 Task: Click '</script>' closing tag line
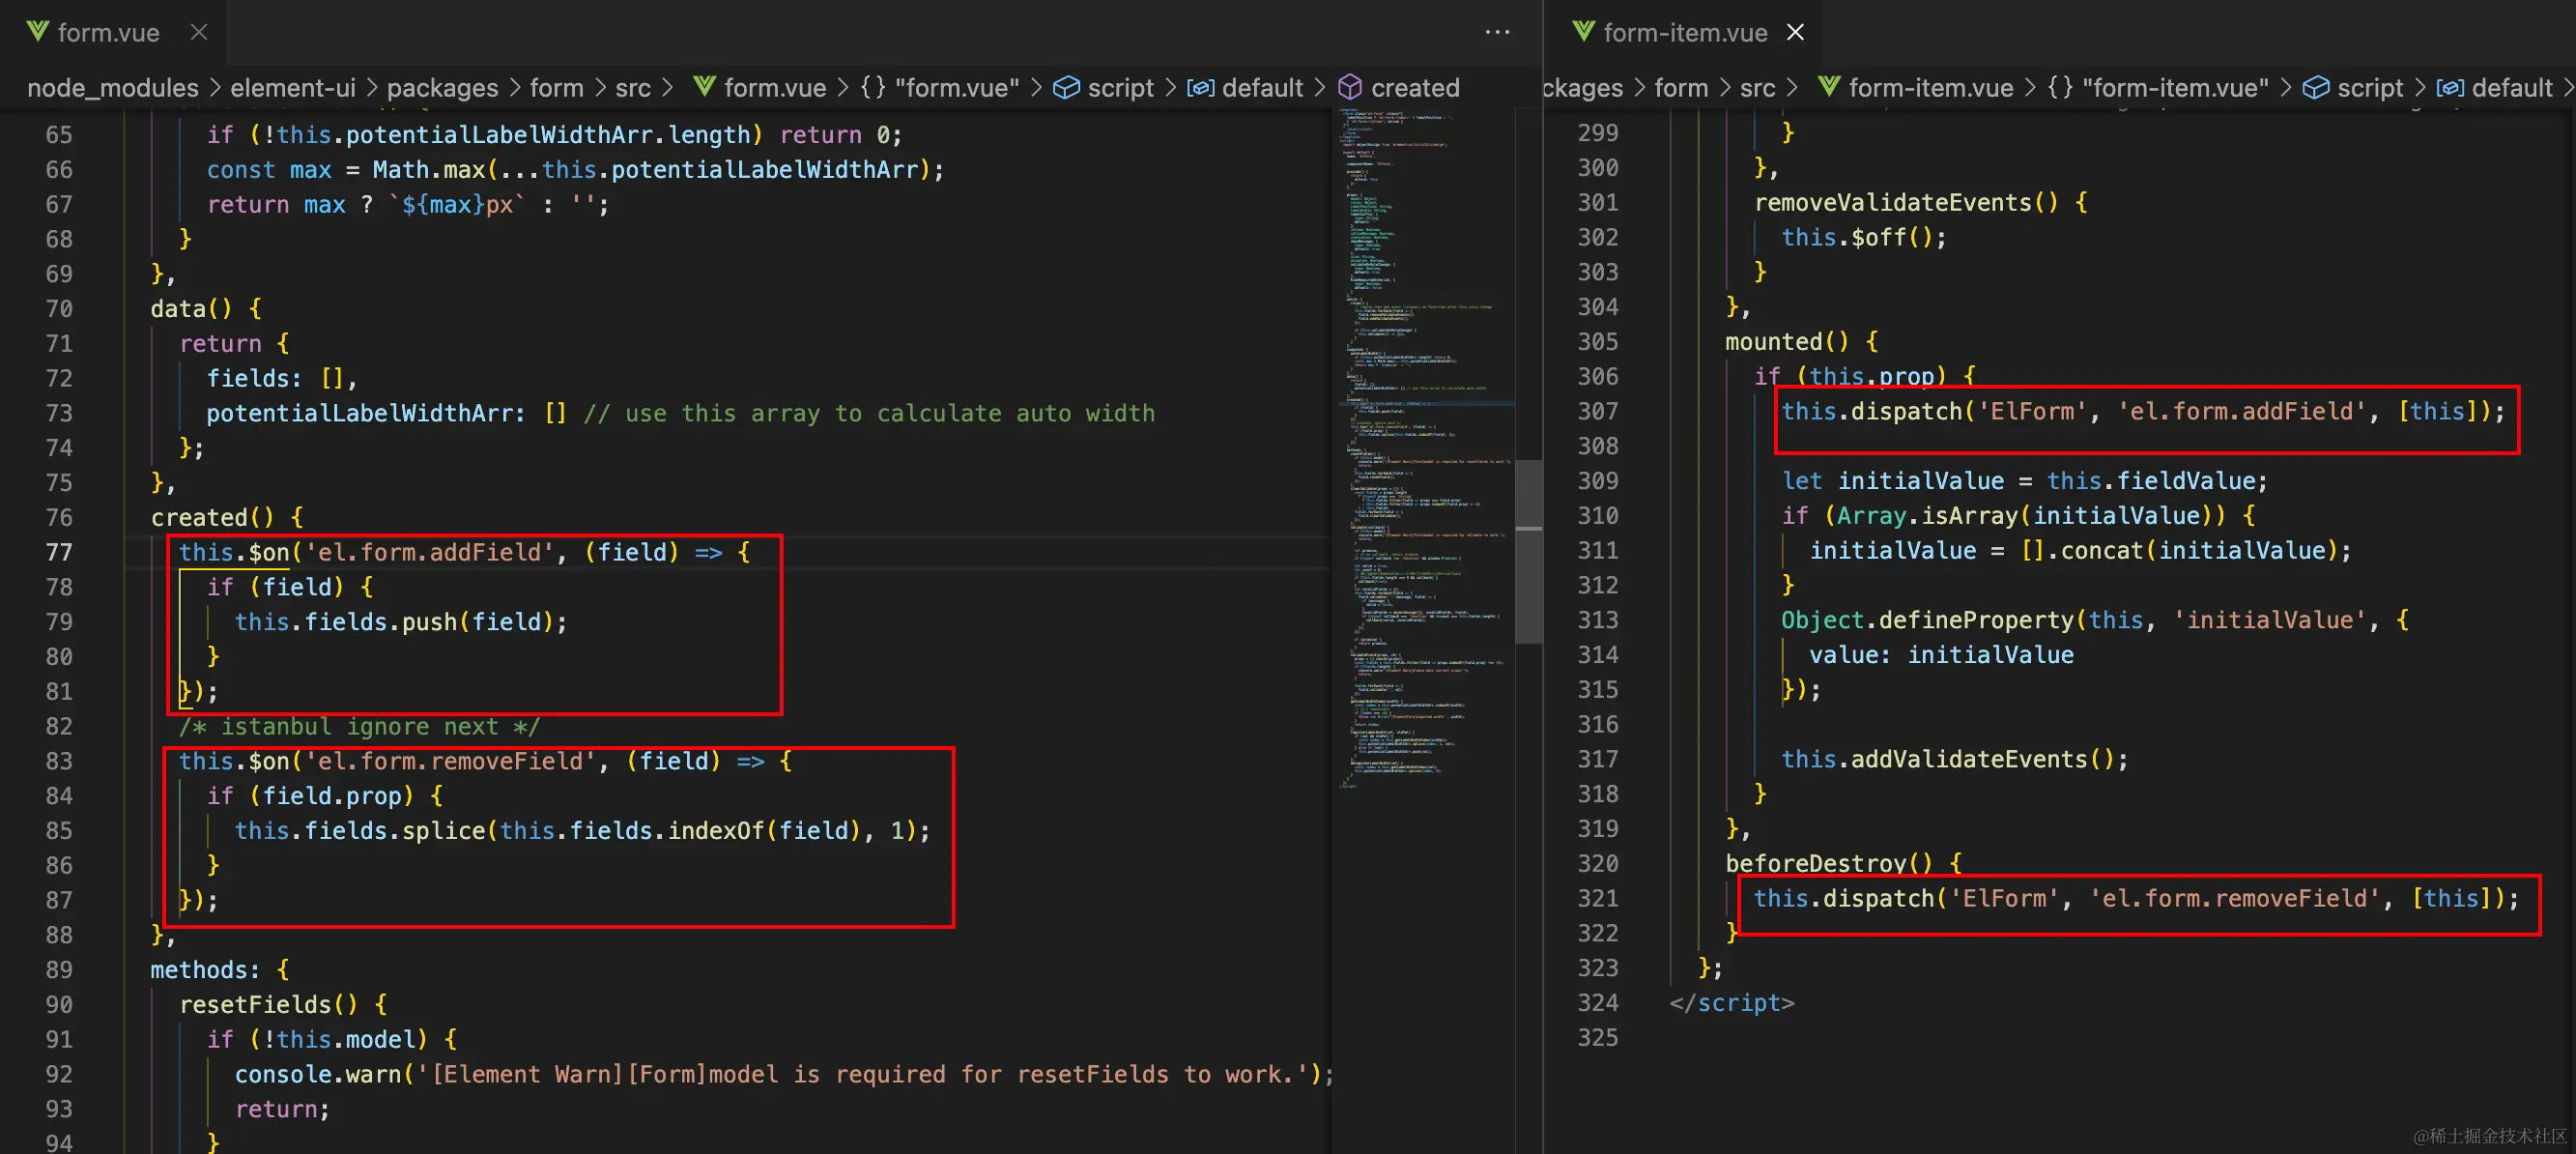pyautogui.click(x=1732, y=1002)
